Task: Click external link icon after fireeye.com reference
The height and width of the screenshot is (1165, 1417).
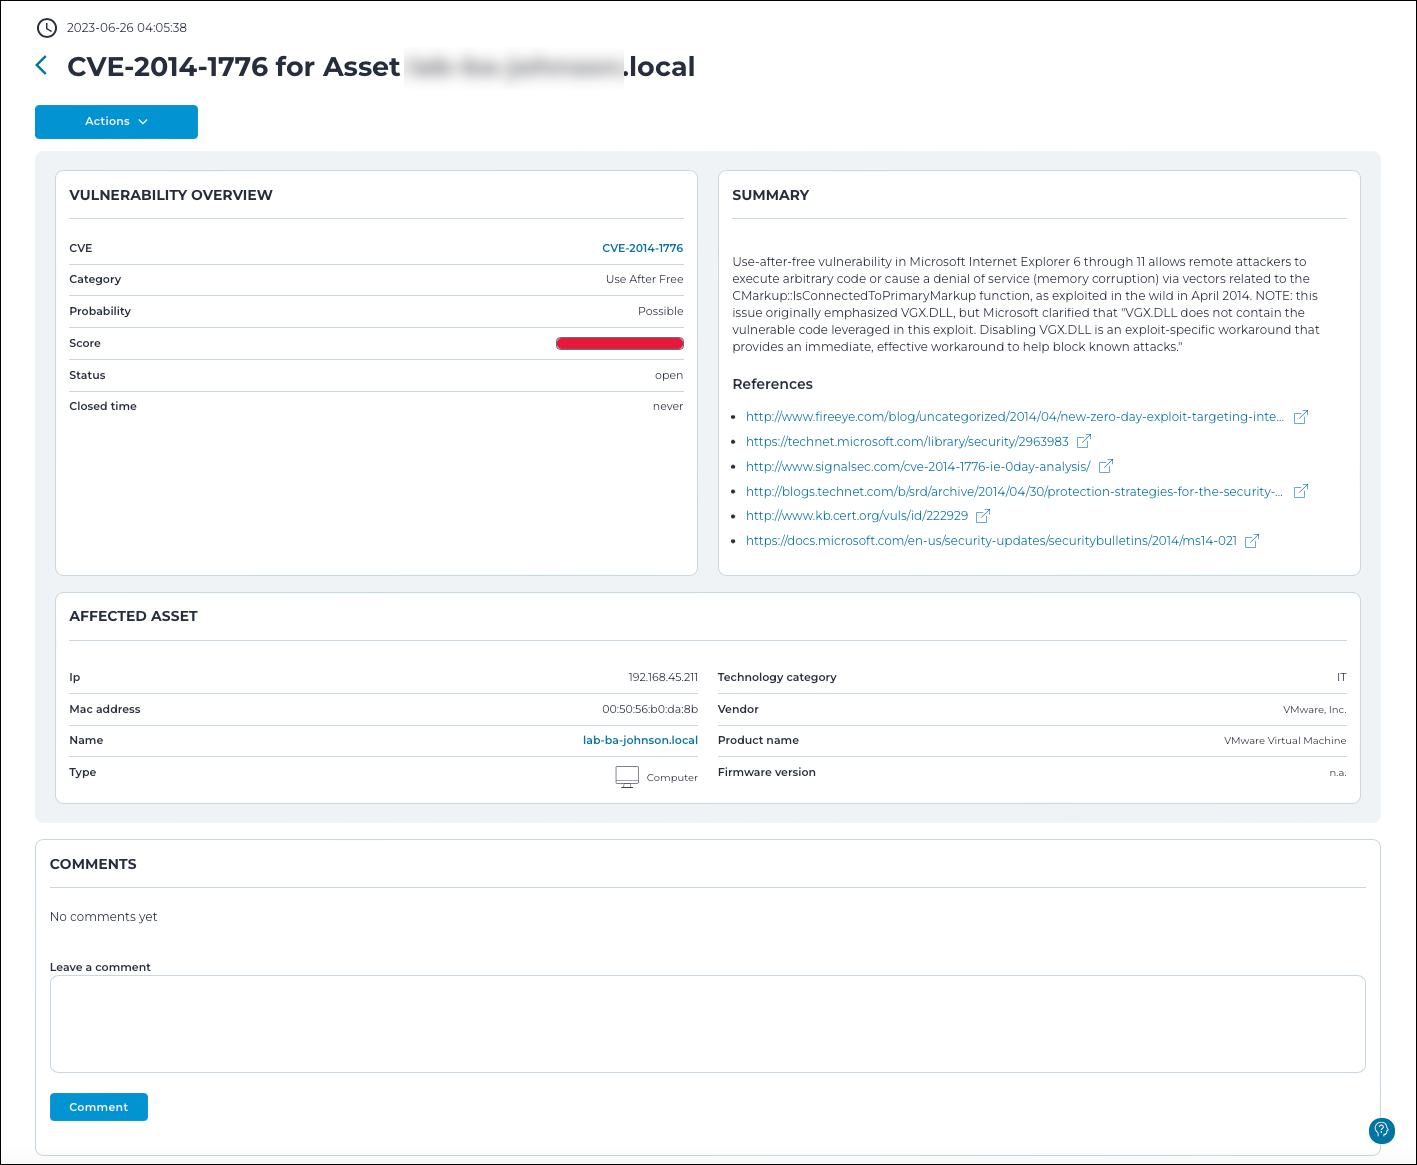Action: tap(1301, 417)
